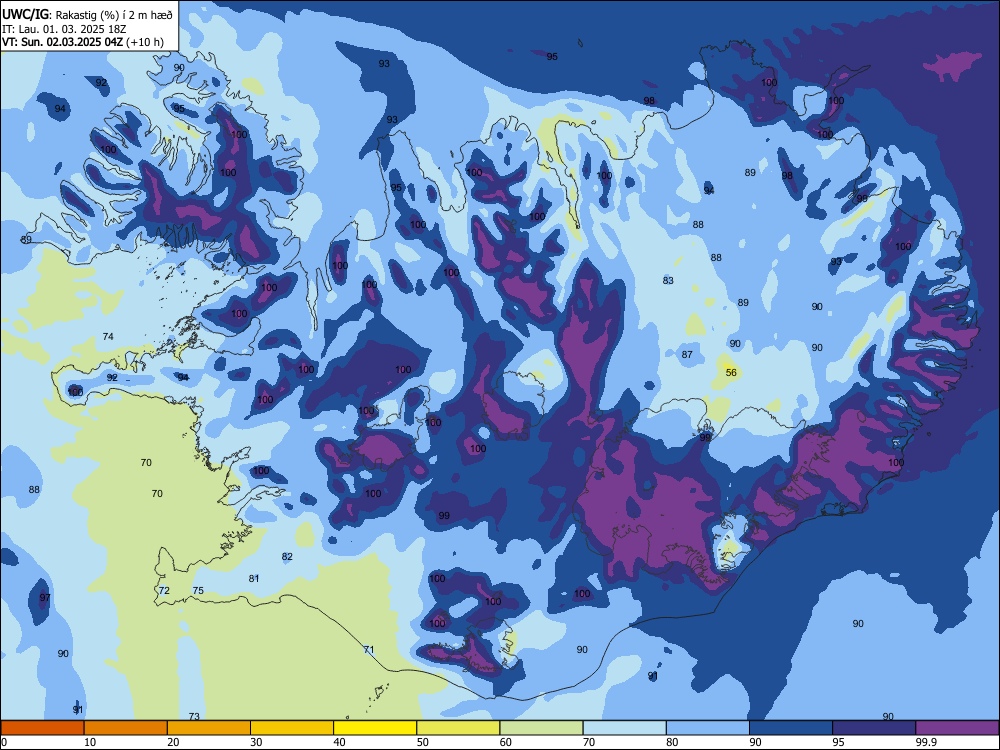Select the indigo 95–99.9 legend swatch
1000x750 pixels.
point(874,728)
